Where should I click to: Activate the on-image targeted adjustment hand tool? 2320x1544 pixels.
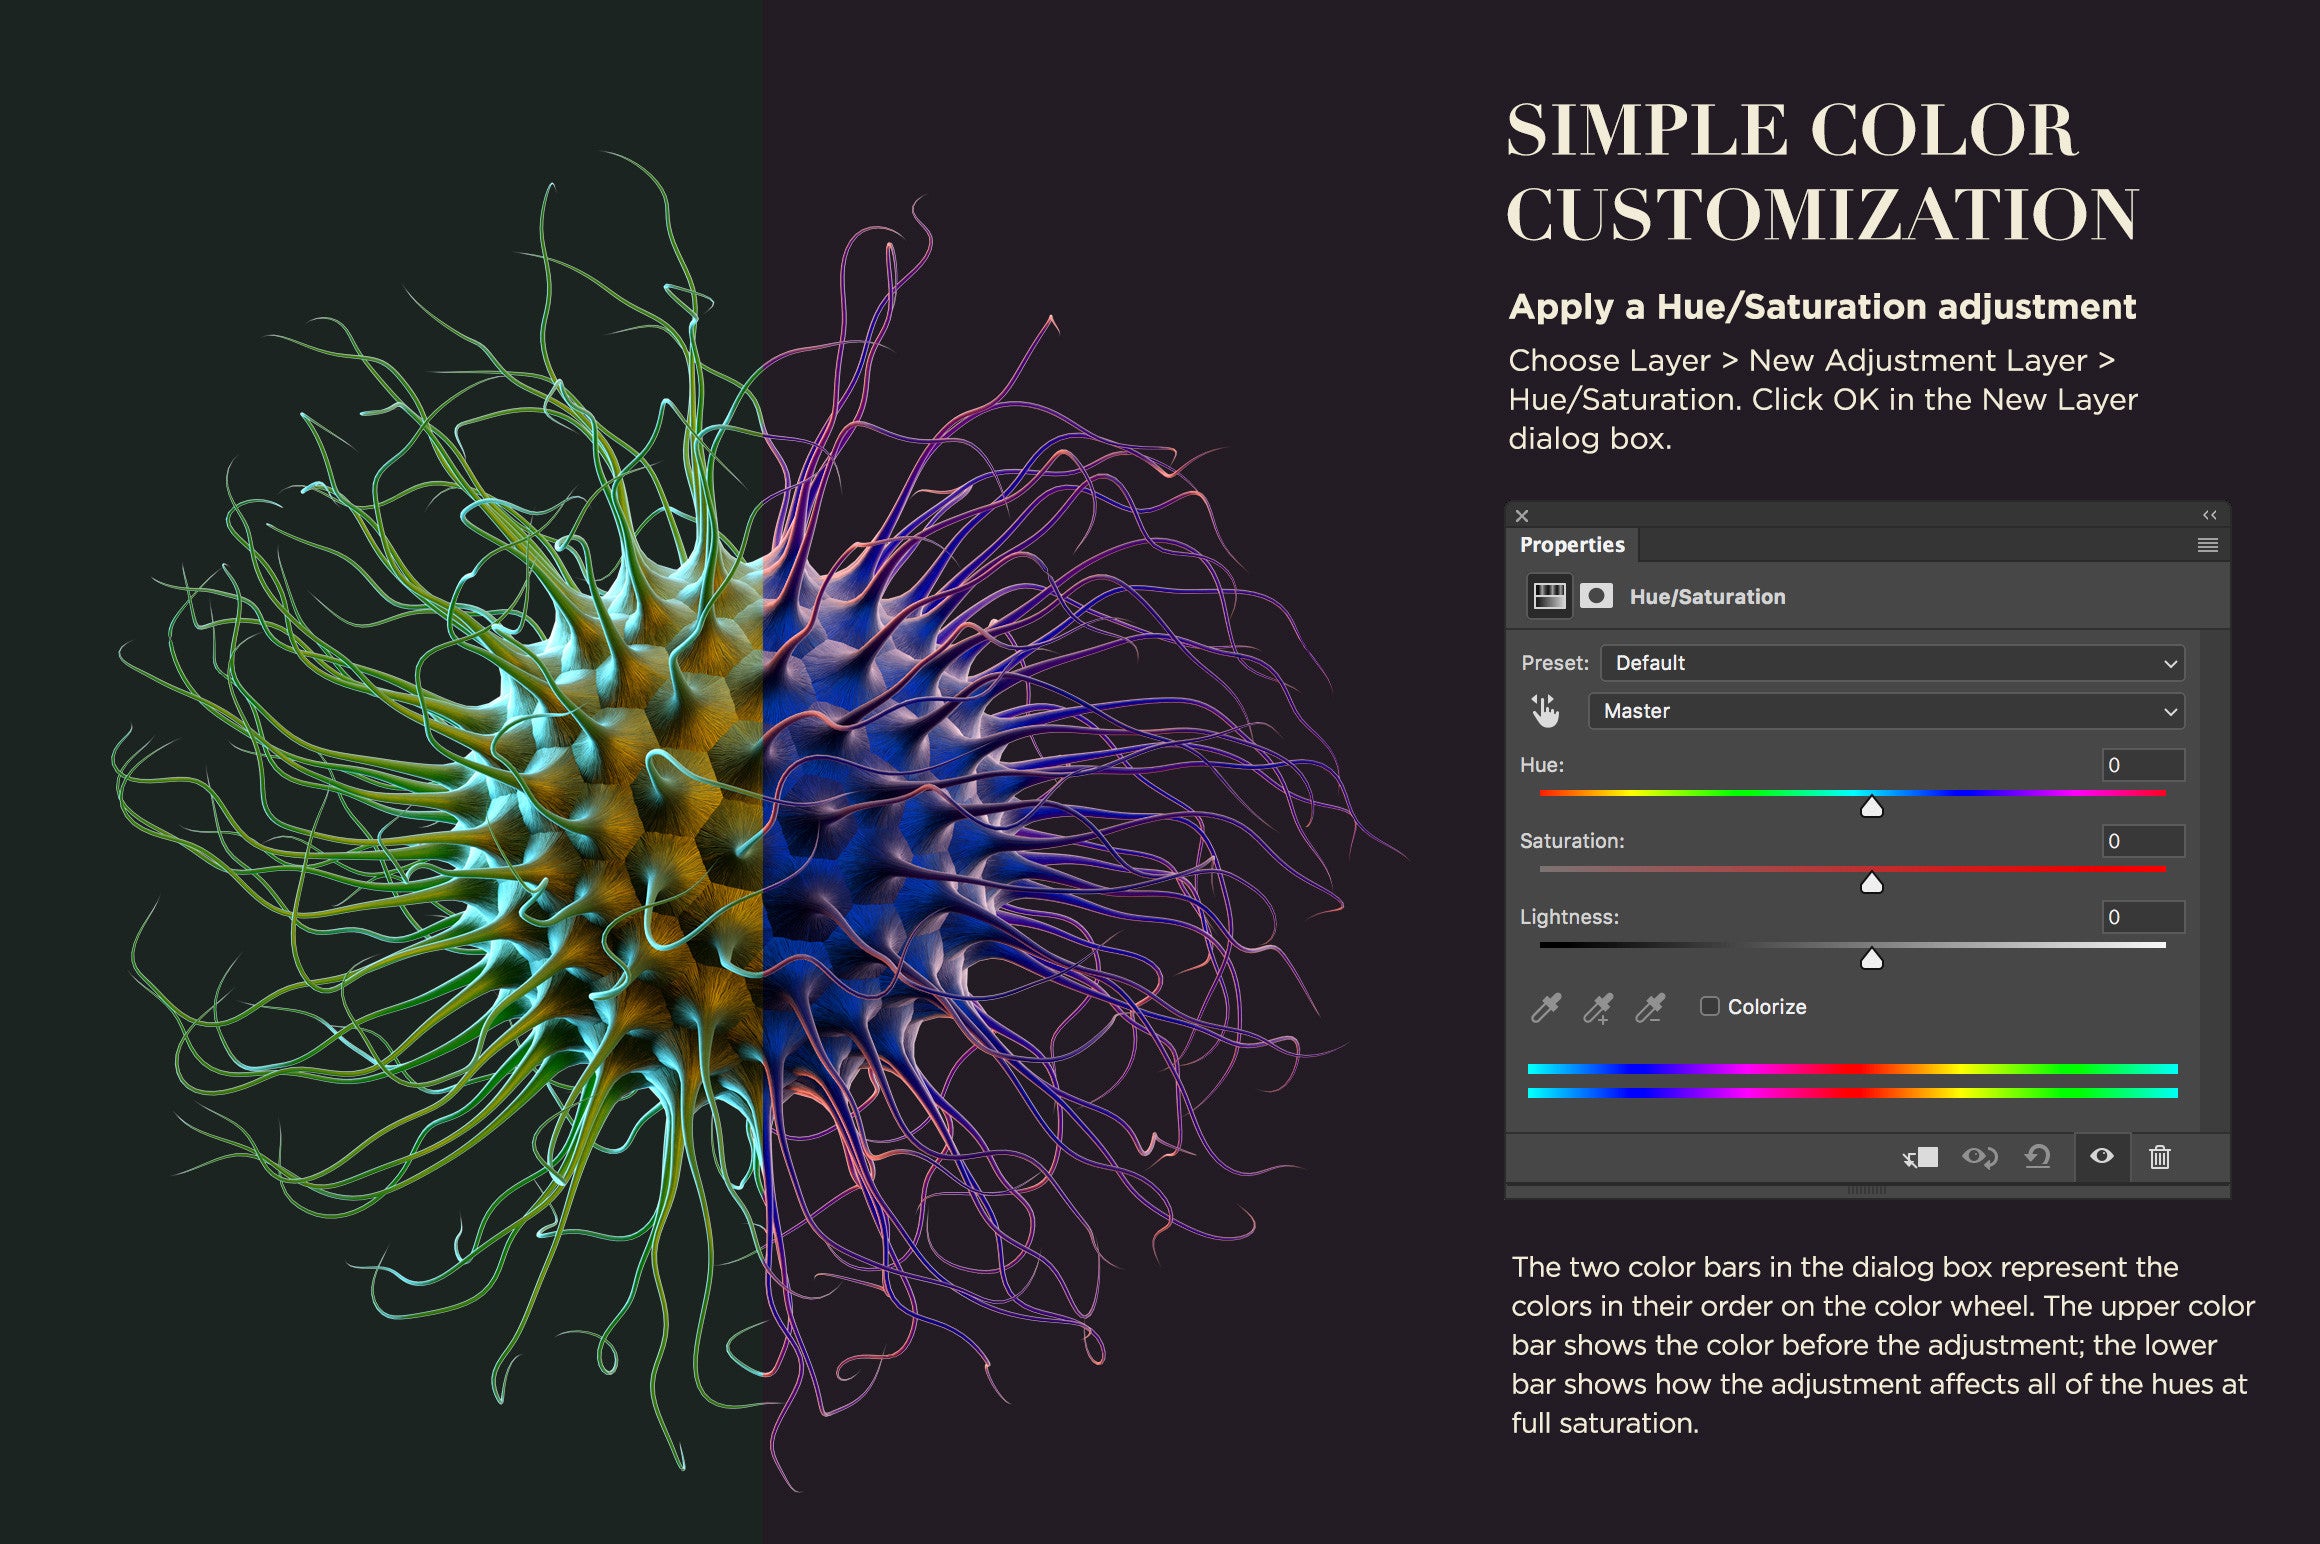1545,711
